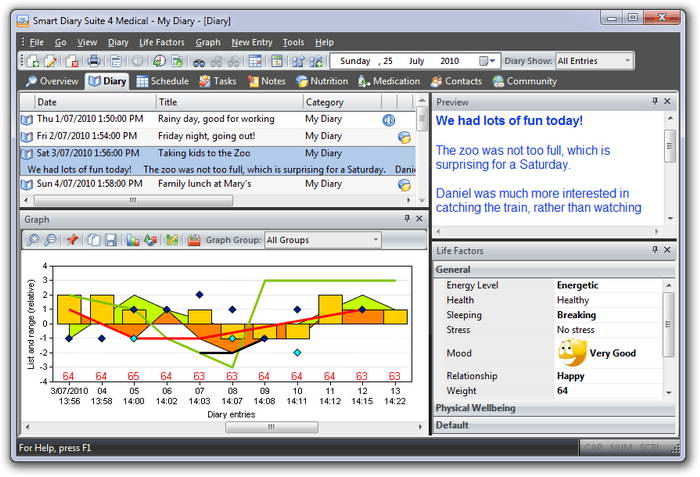Open the Life Factors menu
The height and width of the screenshot is (477, 700).
162,42
